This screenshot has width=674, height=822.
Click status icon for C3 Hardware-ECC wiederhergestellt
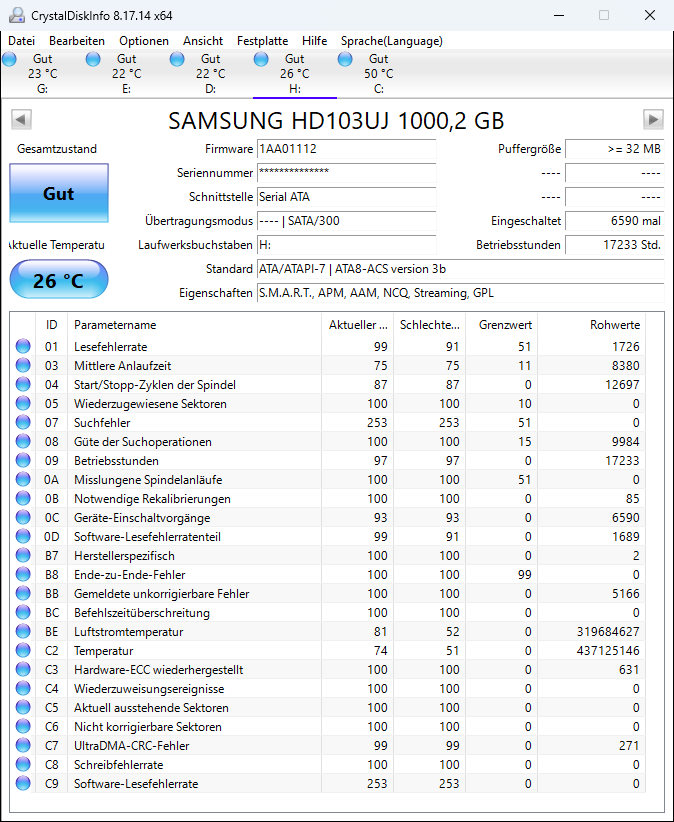[x=23, y=669]
